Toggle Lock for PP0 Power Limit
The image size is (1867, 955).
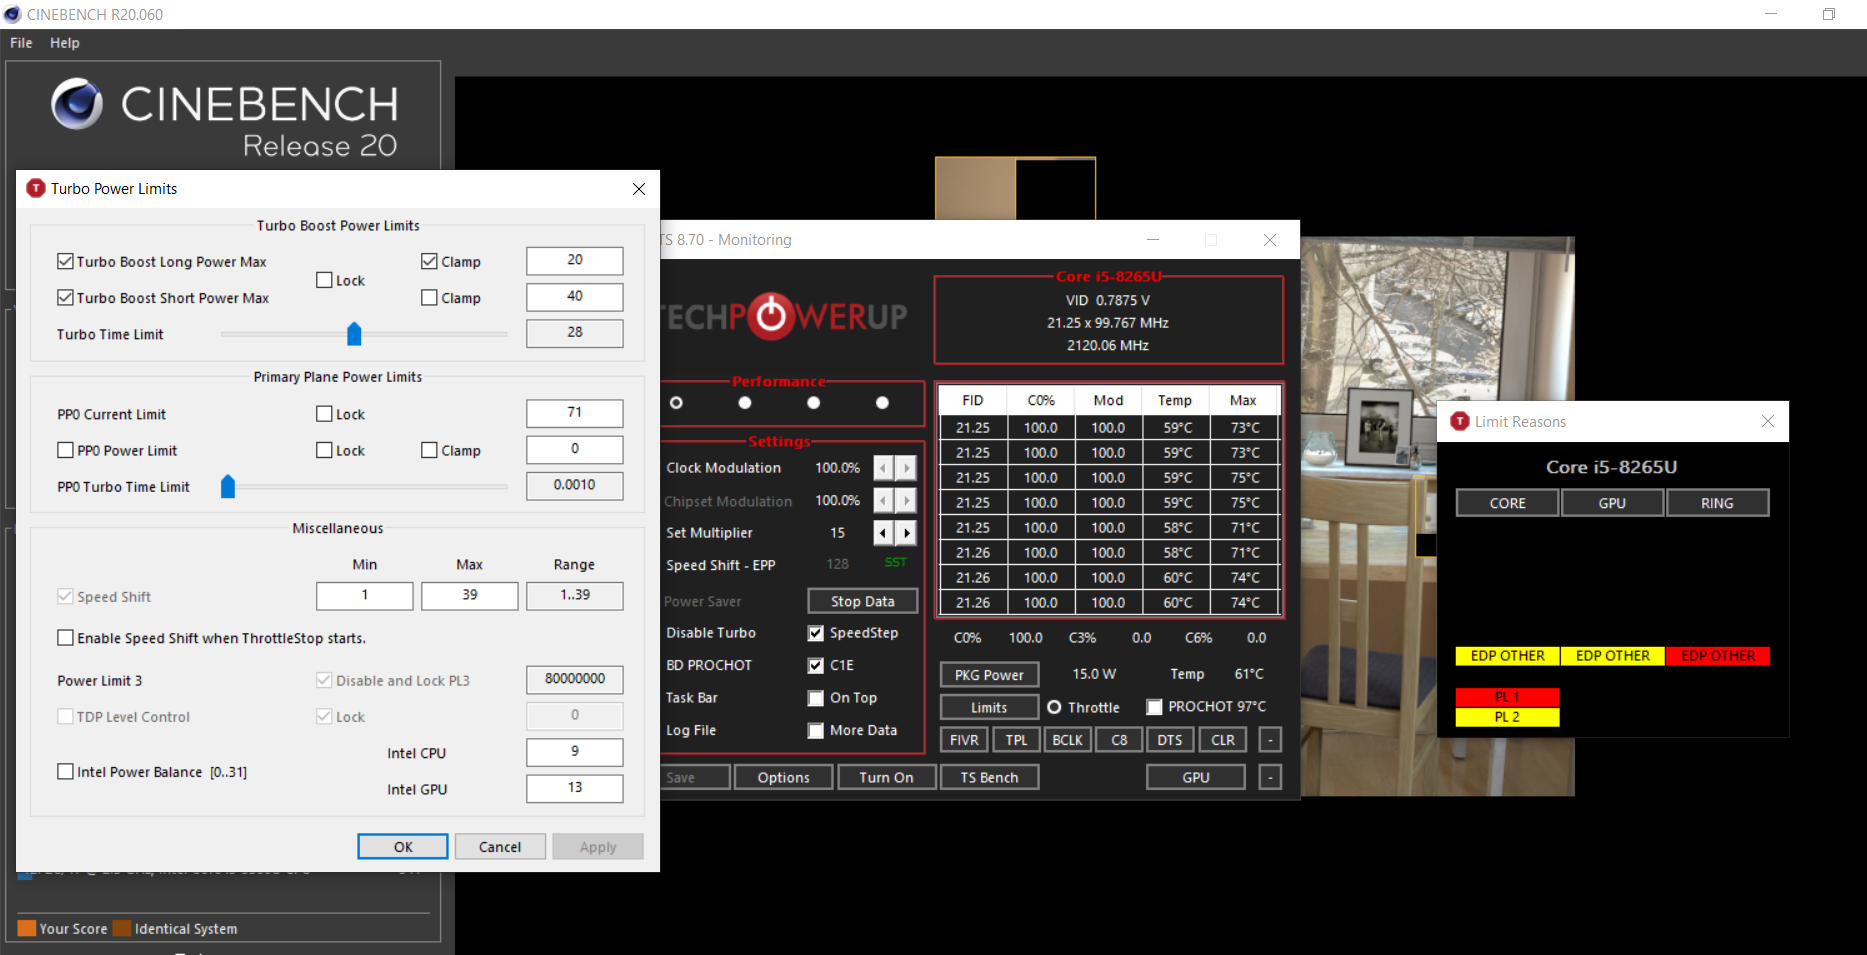click(x=324, y=450)
